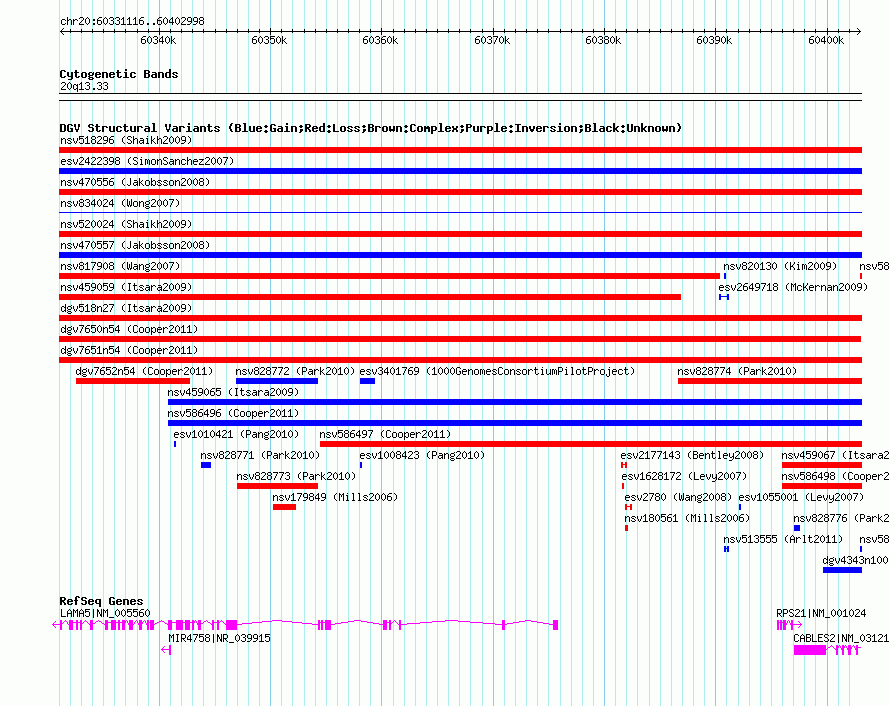Click the Cytogenetic Bands track title

pyautogui.click(x=119, y=74)
